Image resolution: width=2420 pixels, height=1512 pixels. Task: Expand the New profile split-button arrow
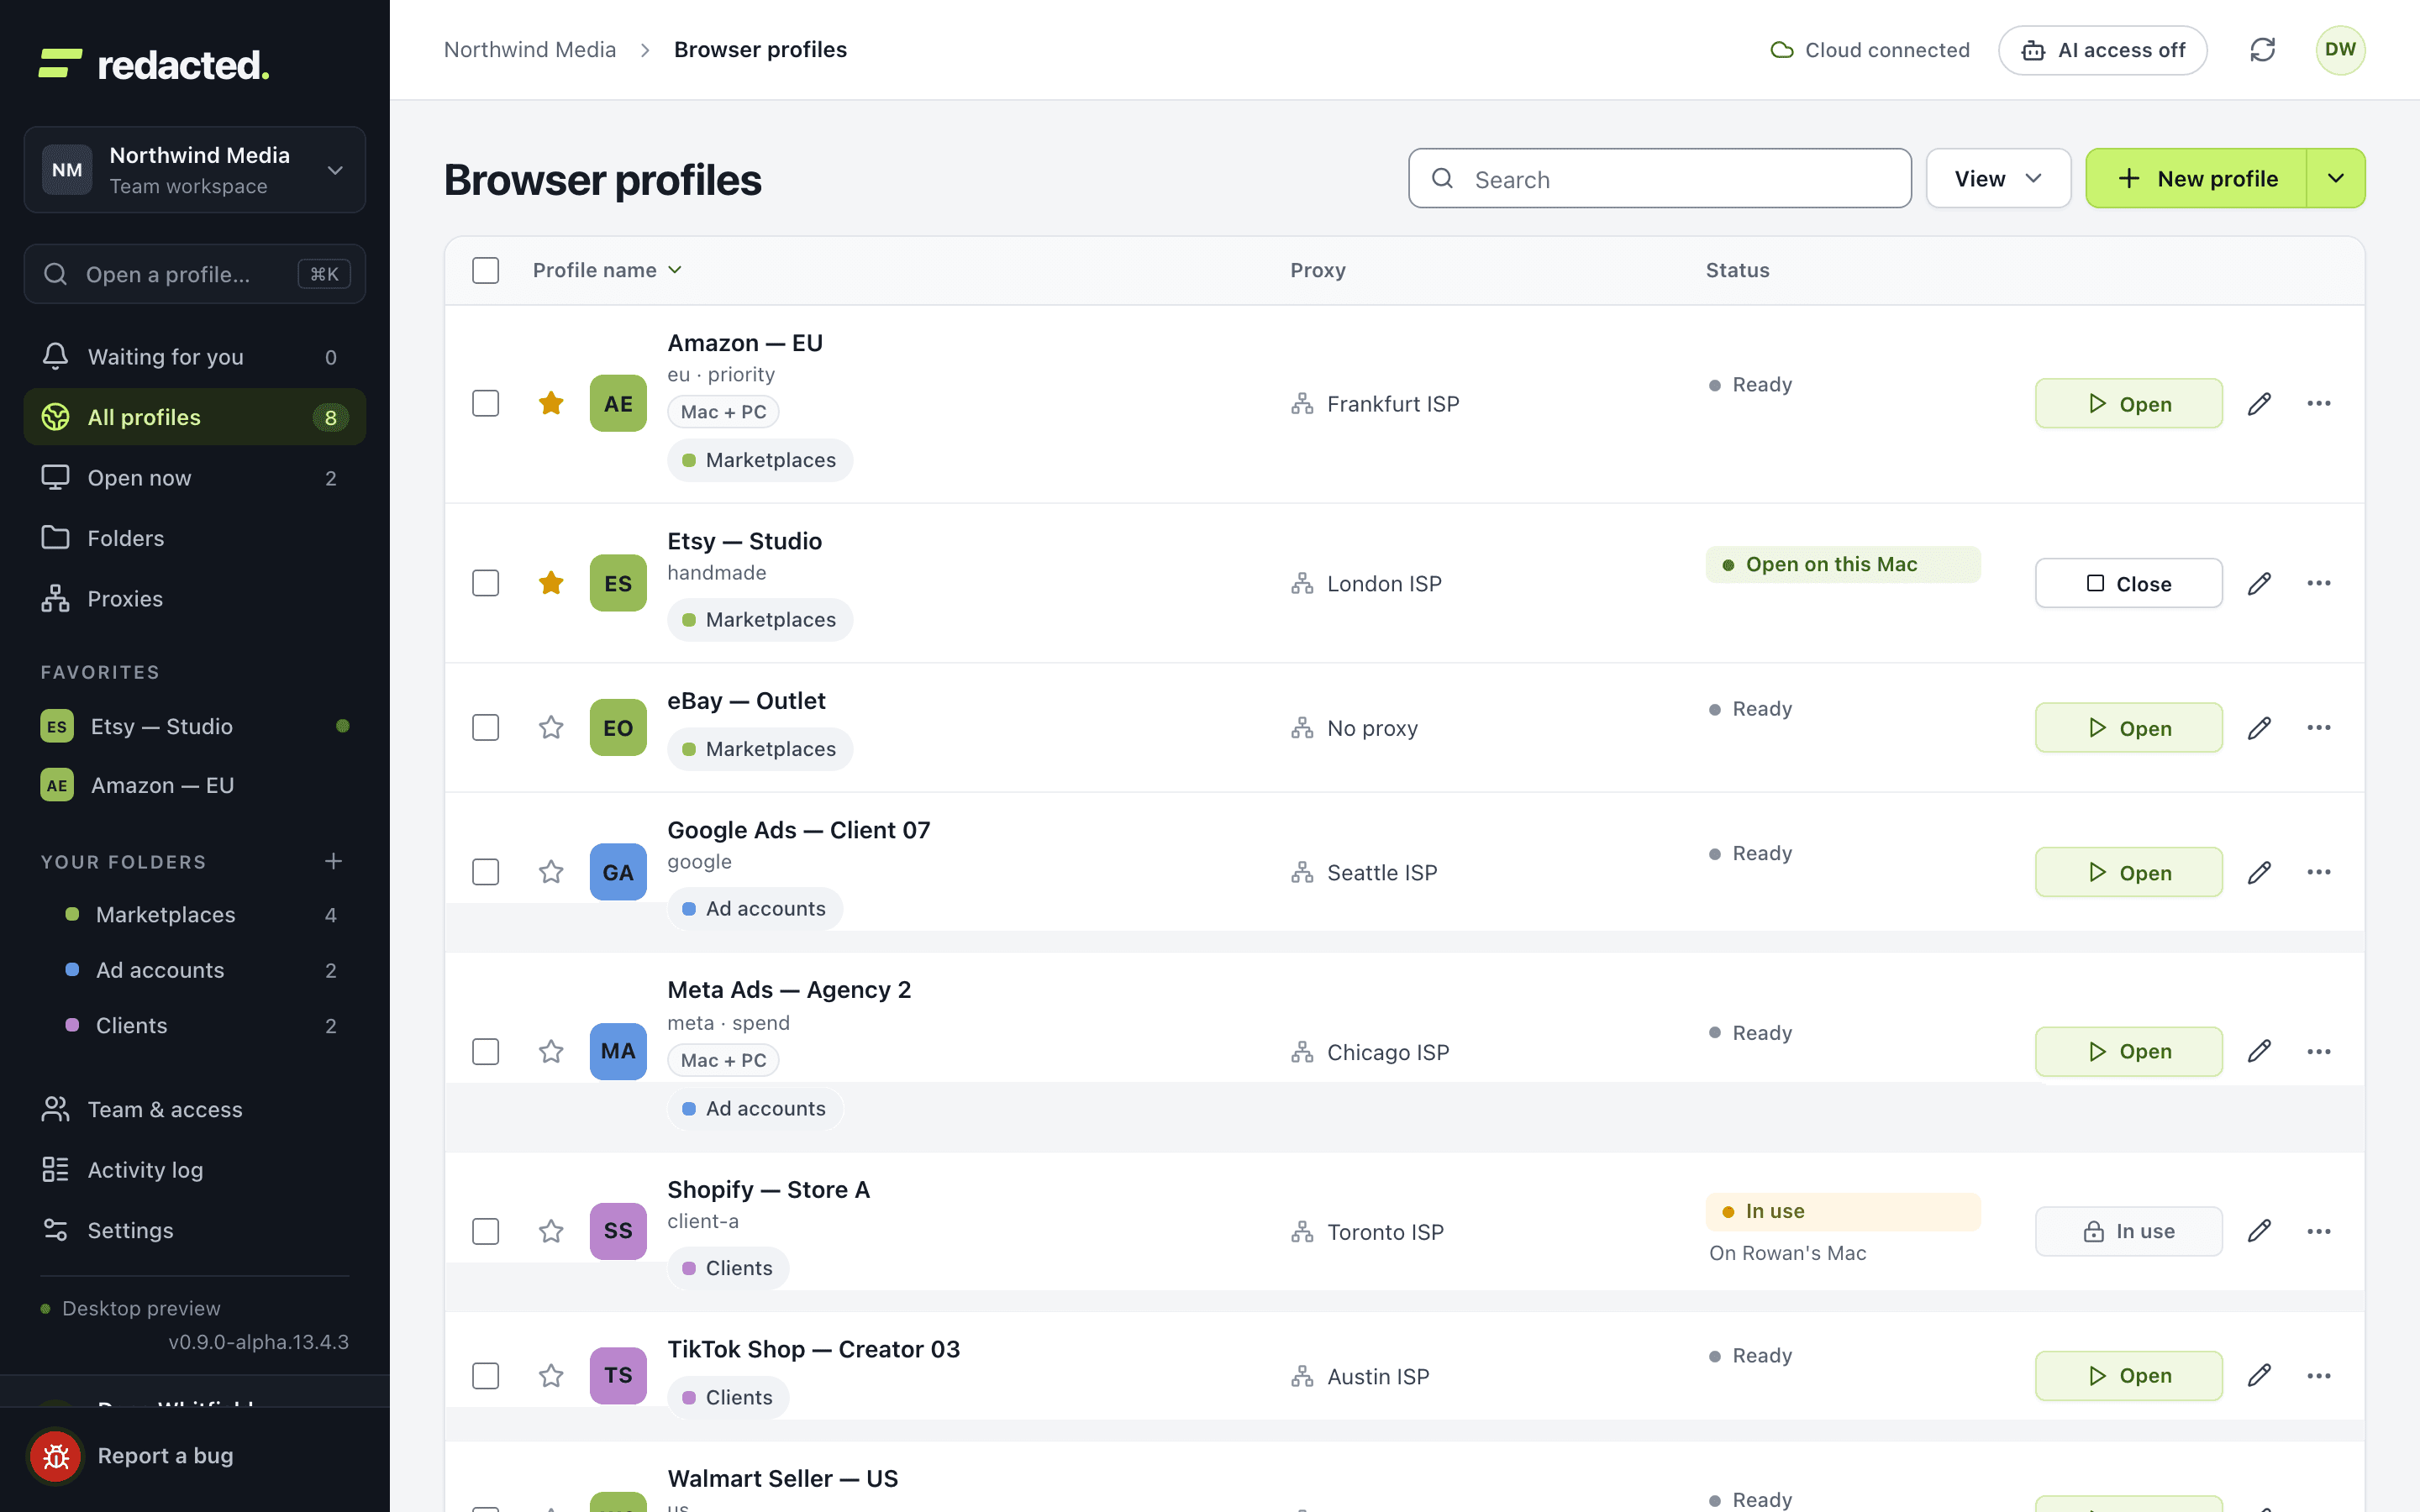click(x=2336, y=179)
